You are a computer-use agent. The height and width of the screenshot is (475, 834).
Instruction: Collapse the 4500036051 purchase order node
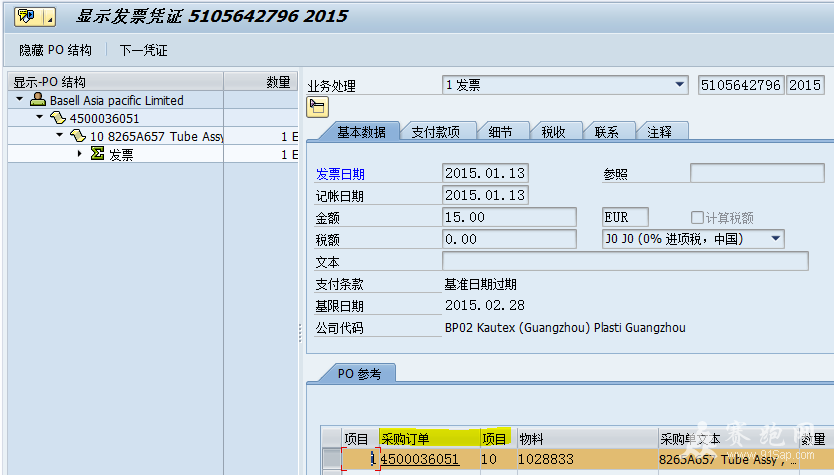[39, 117]
